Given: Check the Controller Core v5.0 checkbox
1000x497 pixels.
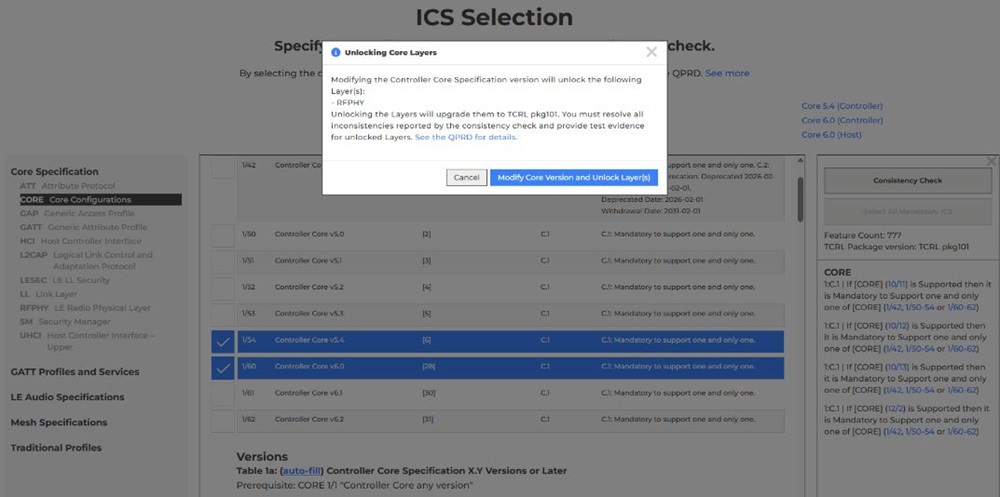Looking at the screenshot, I should [x=223, y=234].
